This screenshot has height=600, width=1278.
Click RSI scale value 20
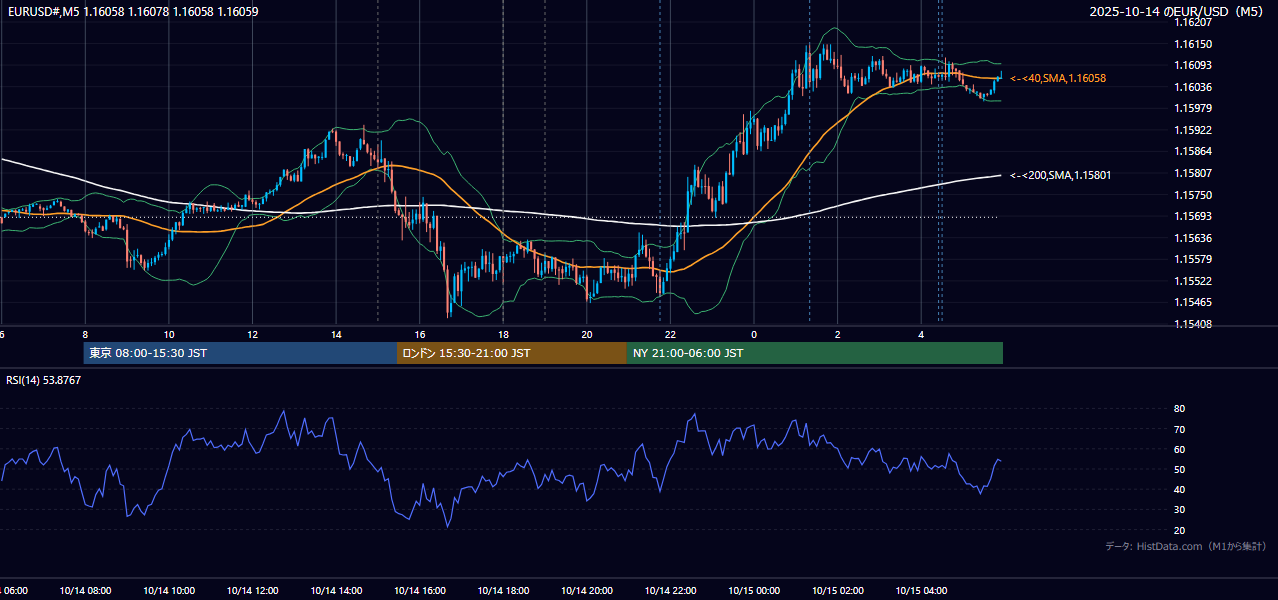(1180, 530)
